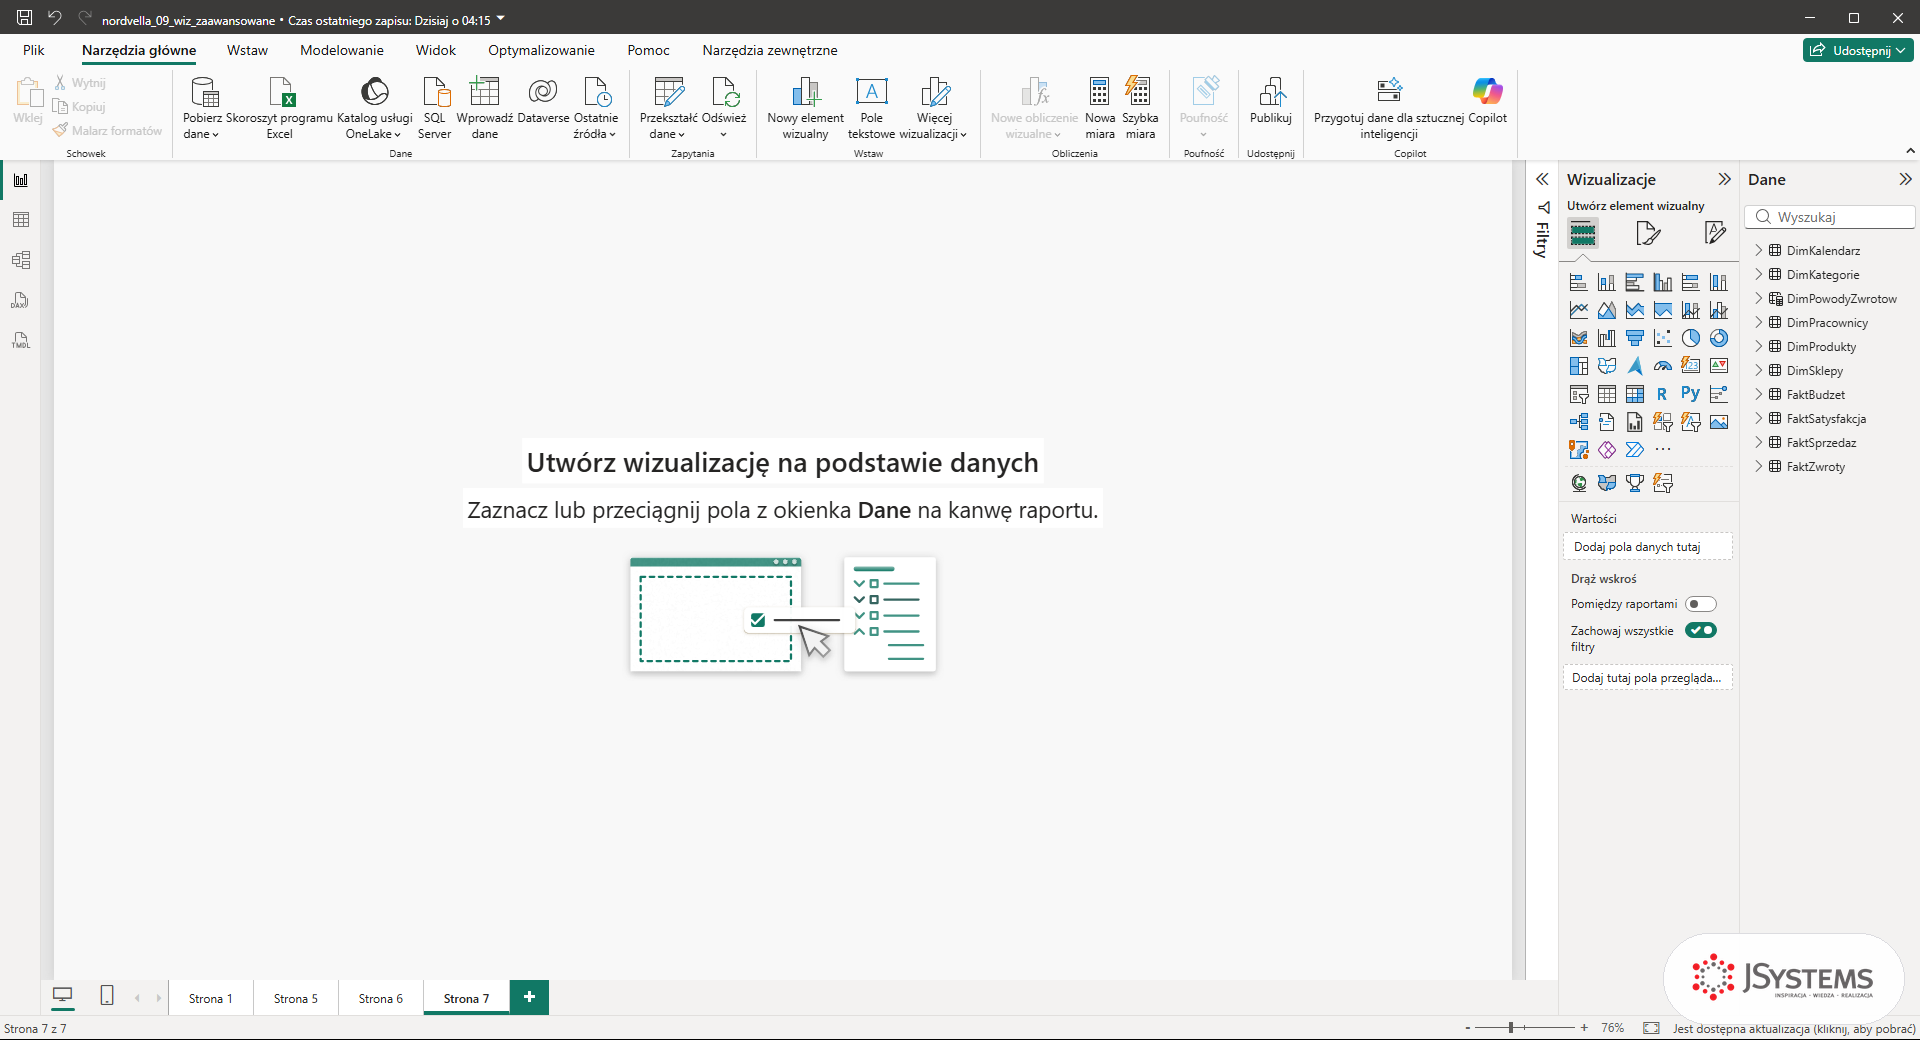Open the Plik menu

click(34, 50)
